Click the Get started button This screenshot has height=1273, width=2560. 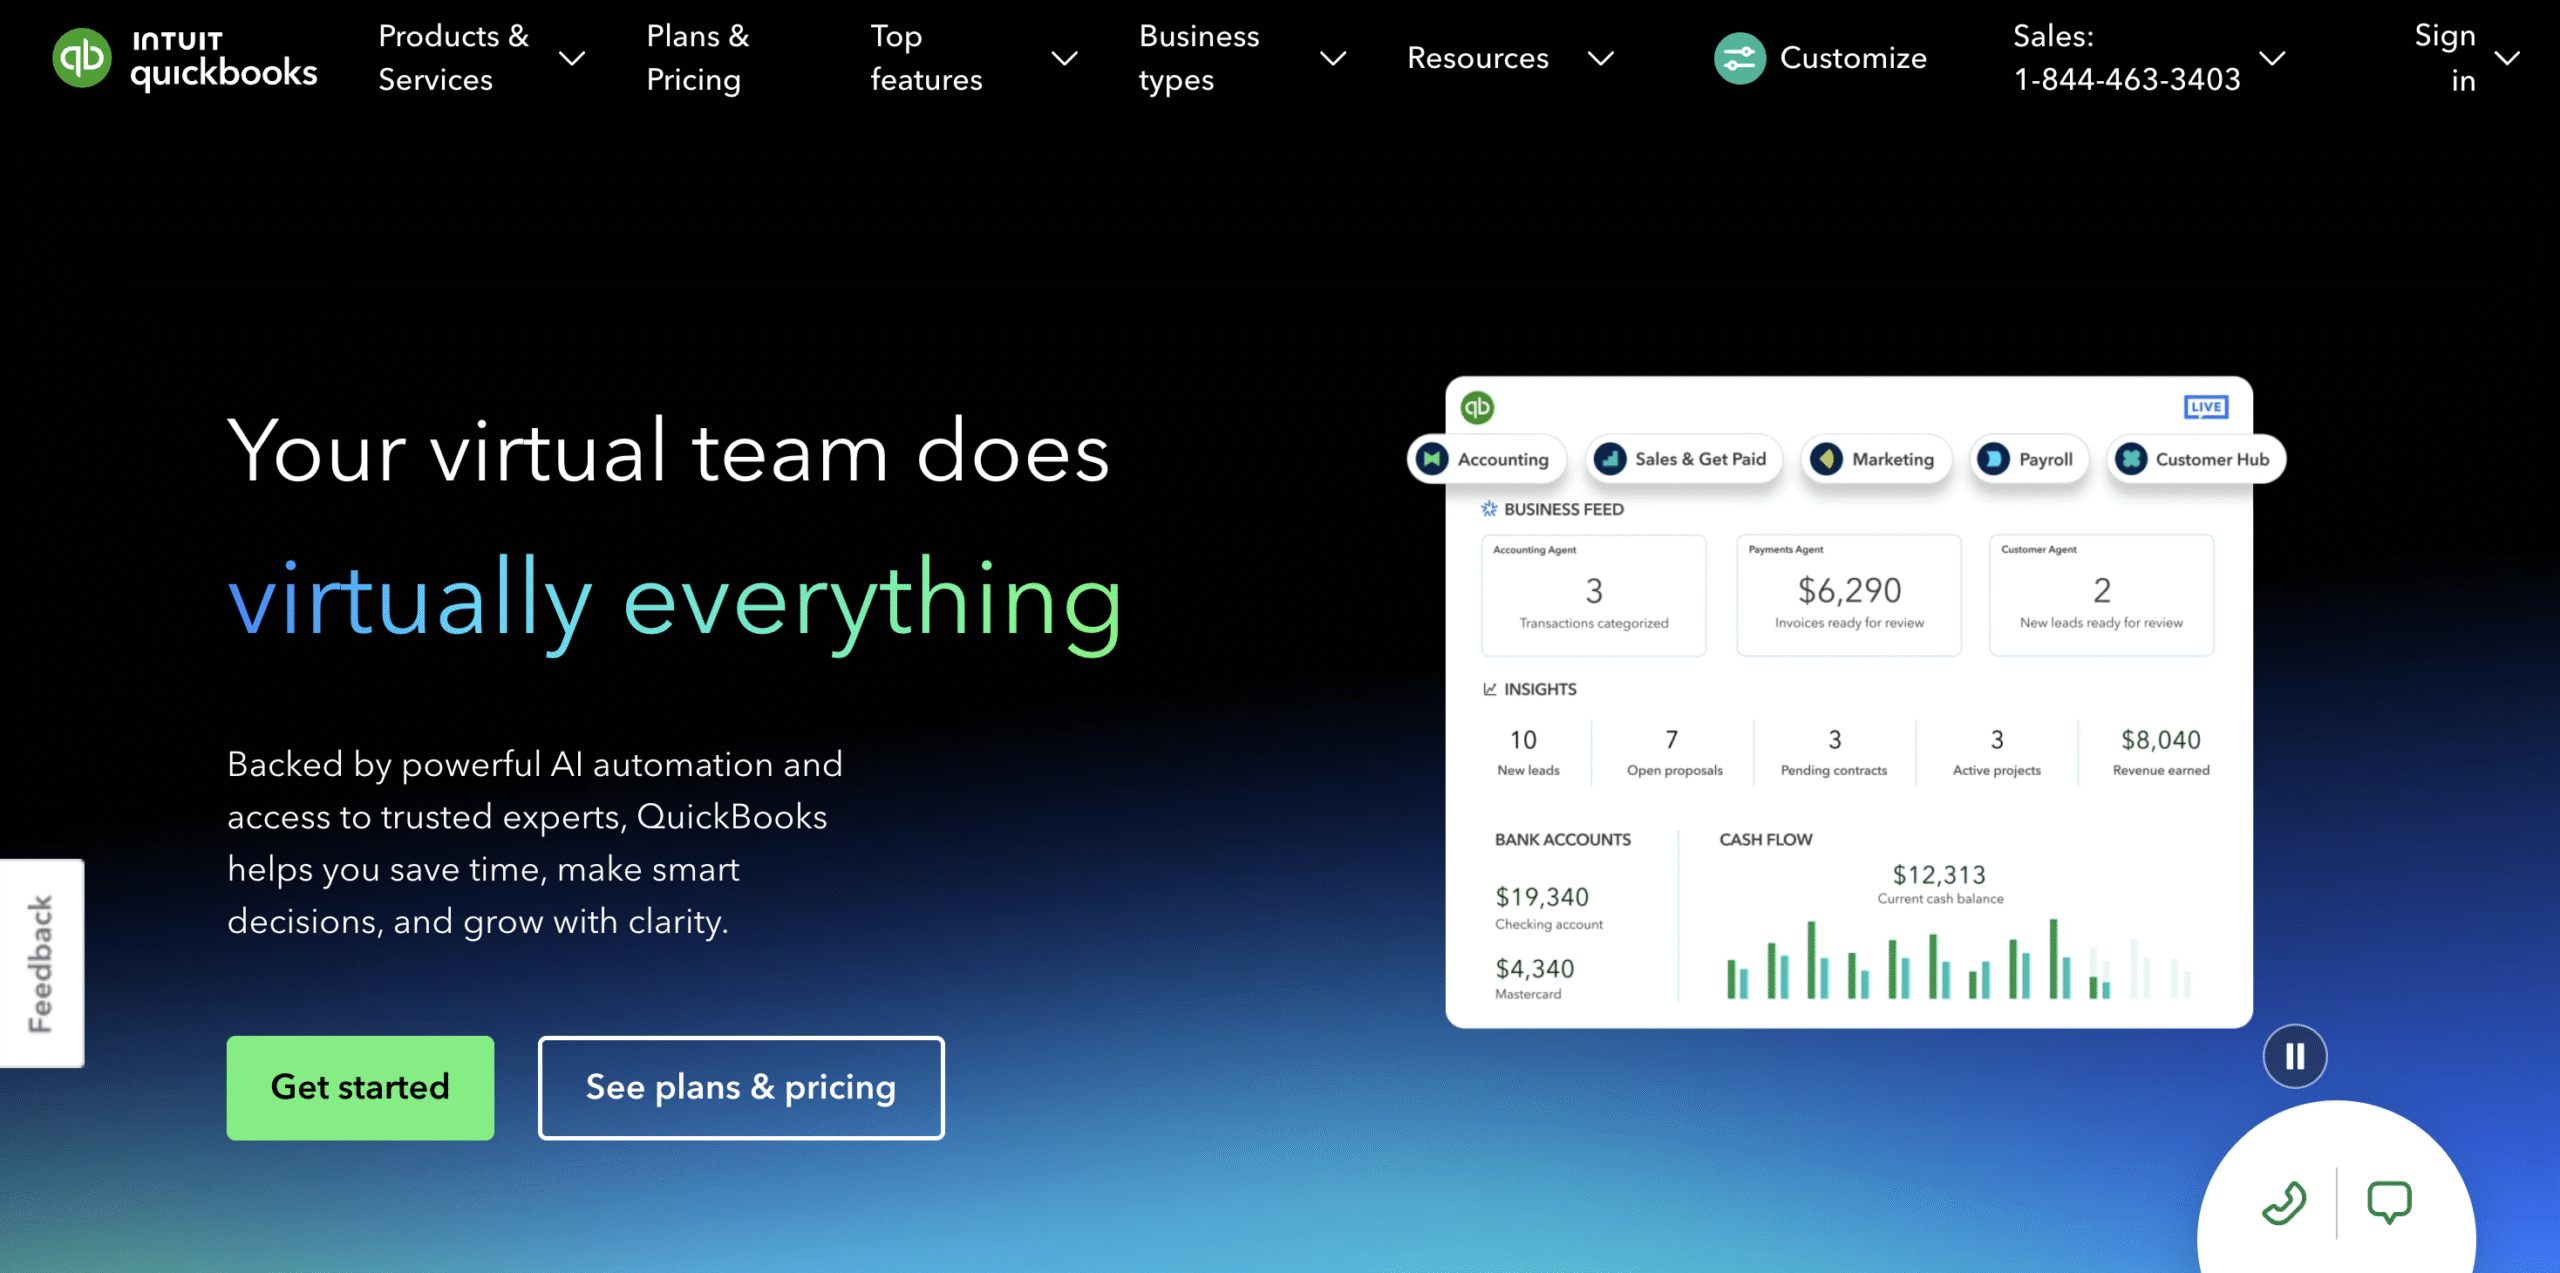click(x=360, y=1087)
